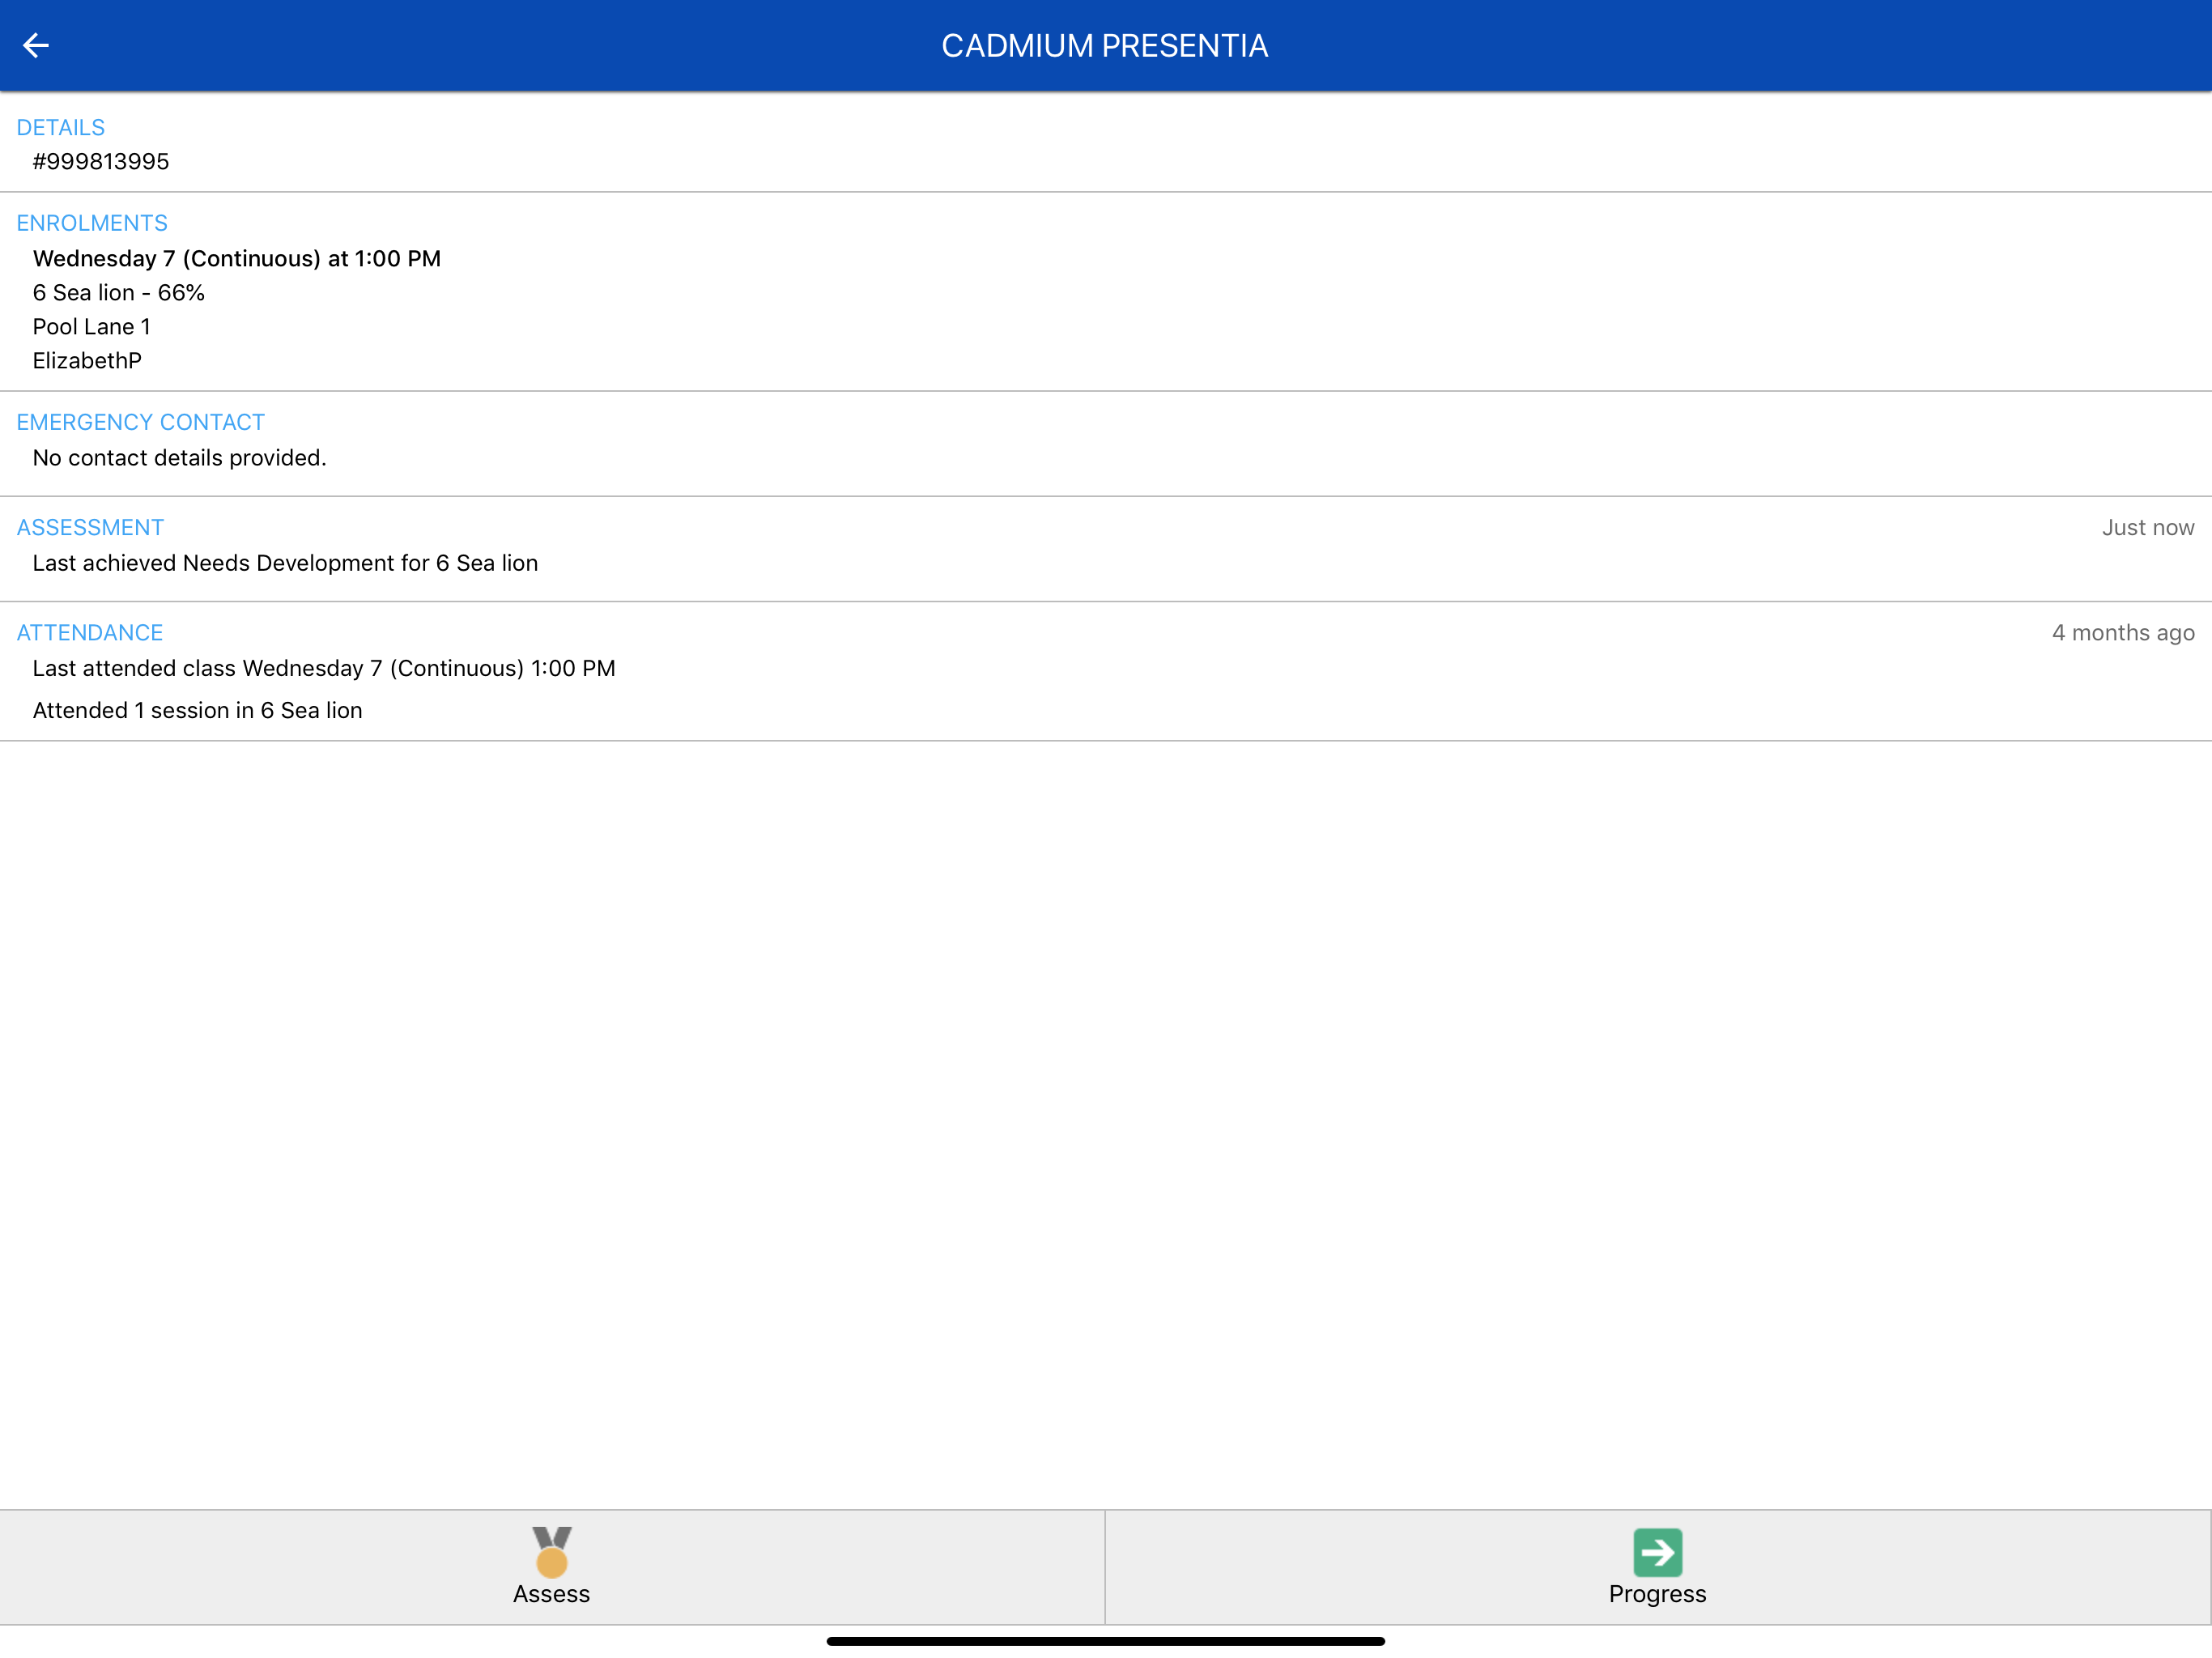Screen dimensions: 2212x1658
Task: Select enrolment Wednesday 7 (Continuous) at 1:00 PM
Action: click(237, 259)
